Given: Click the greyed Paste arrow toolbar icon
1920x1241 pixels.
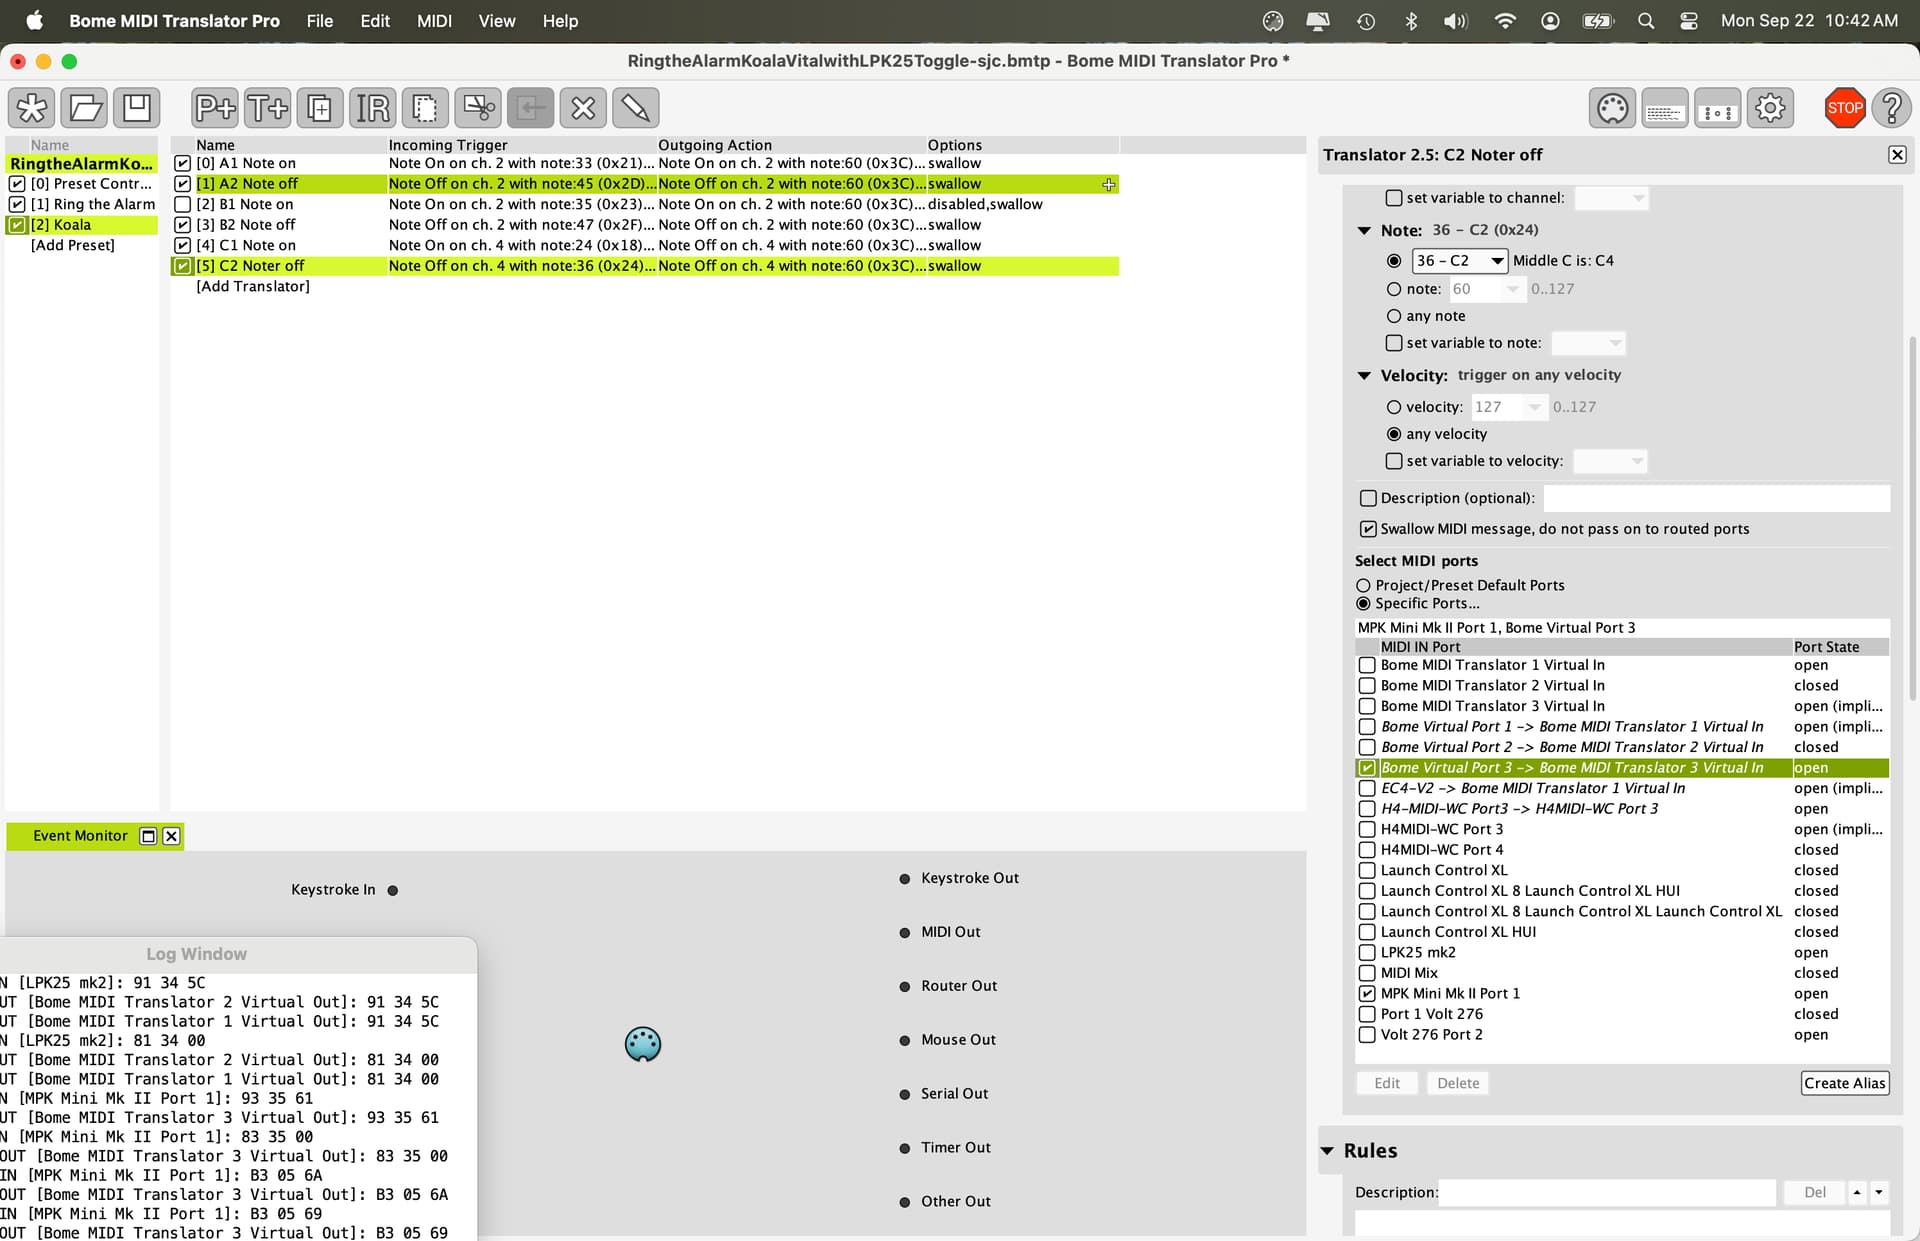Looking at the screenshot, I should (x=531, y=107).
